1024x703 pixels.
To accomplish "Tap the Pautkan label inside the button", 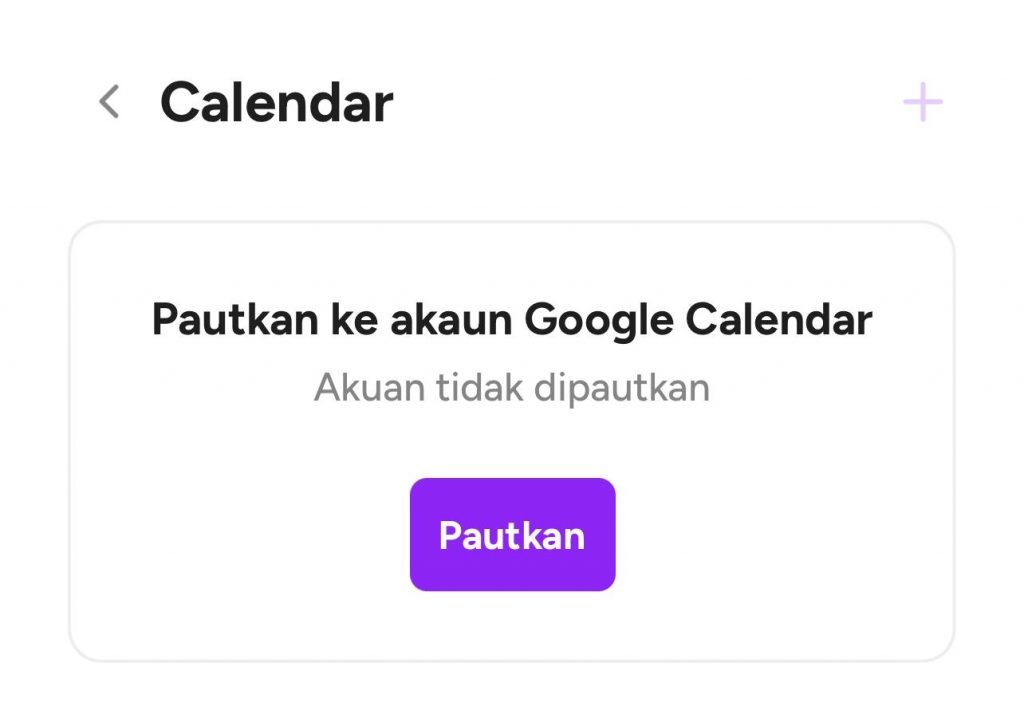I will (x=512, y=536).
